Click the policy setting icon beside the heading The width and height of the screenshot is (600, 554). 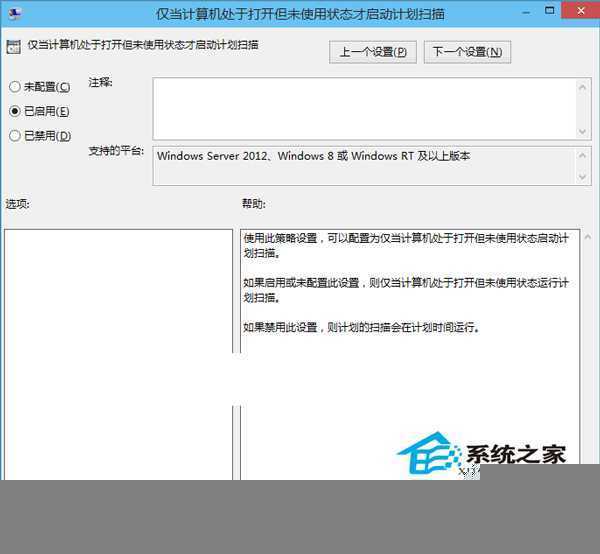tap(14, 47)
